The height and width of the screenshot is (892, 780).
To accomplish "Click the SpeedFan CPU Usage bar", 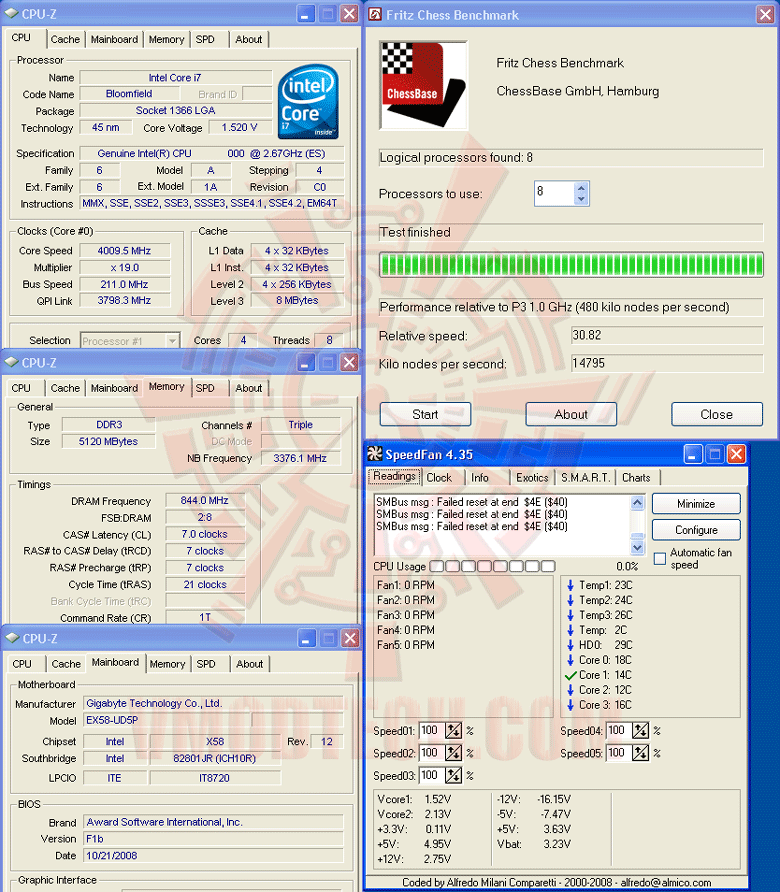I will [x=492, y=566].
